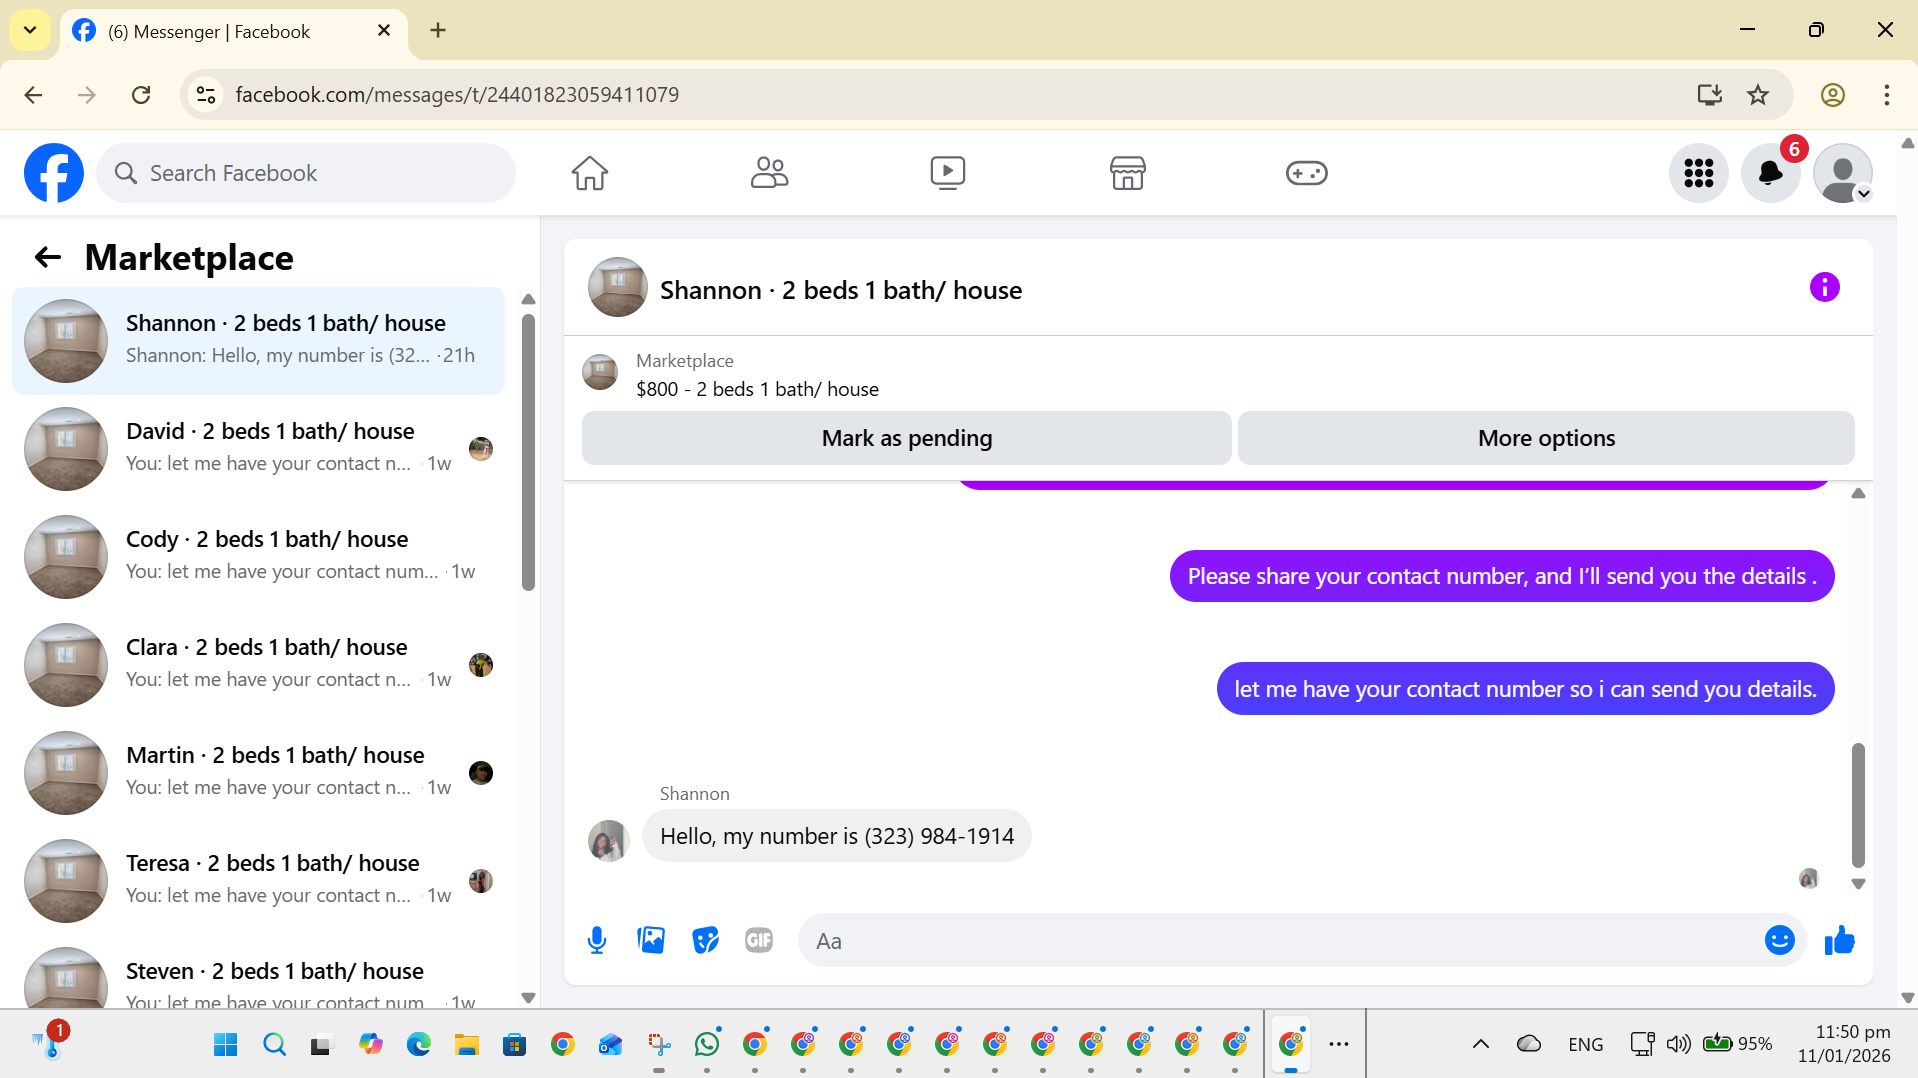Open WhatsApp from taskbar
This screenshot has width=1918, height=1078.
[707, 1045]
